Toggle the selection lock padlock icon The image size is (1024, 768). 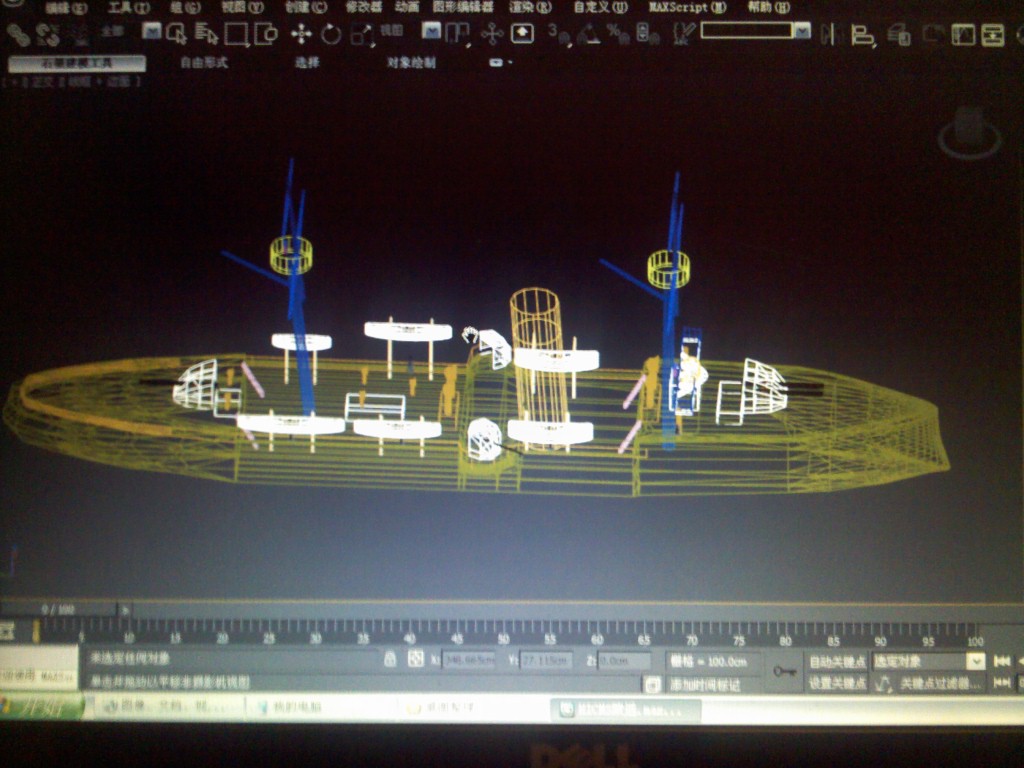tap(390, 659)
